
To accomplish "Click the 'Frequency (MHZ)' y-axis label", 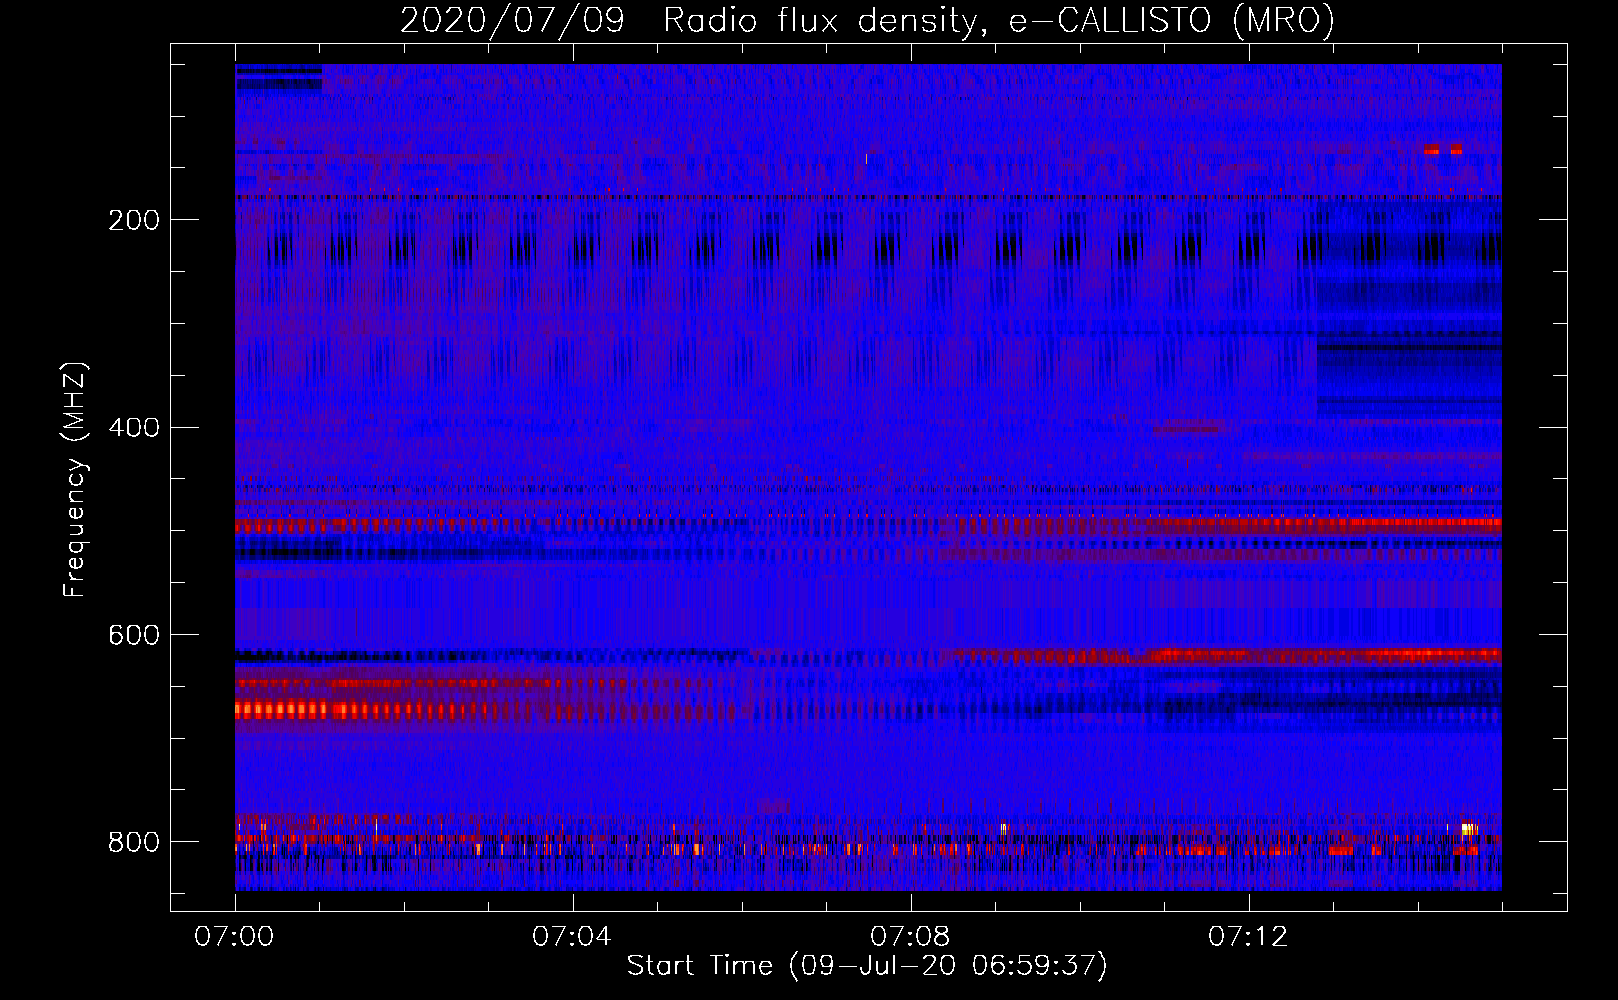I will (x=75, y=480).
